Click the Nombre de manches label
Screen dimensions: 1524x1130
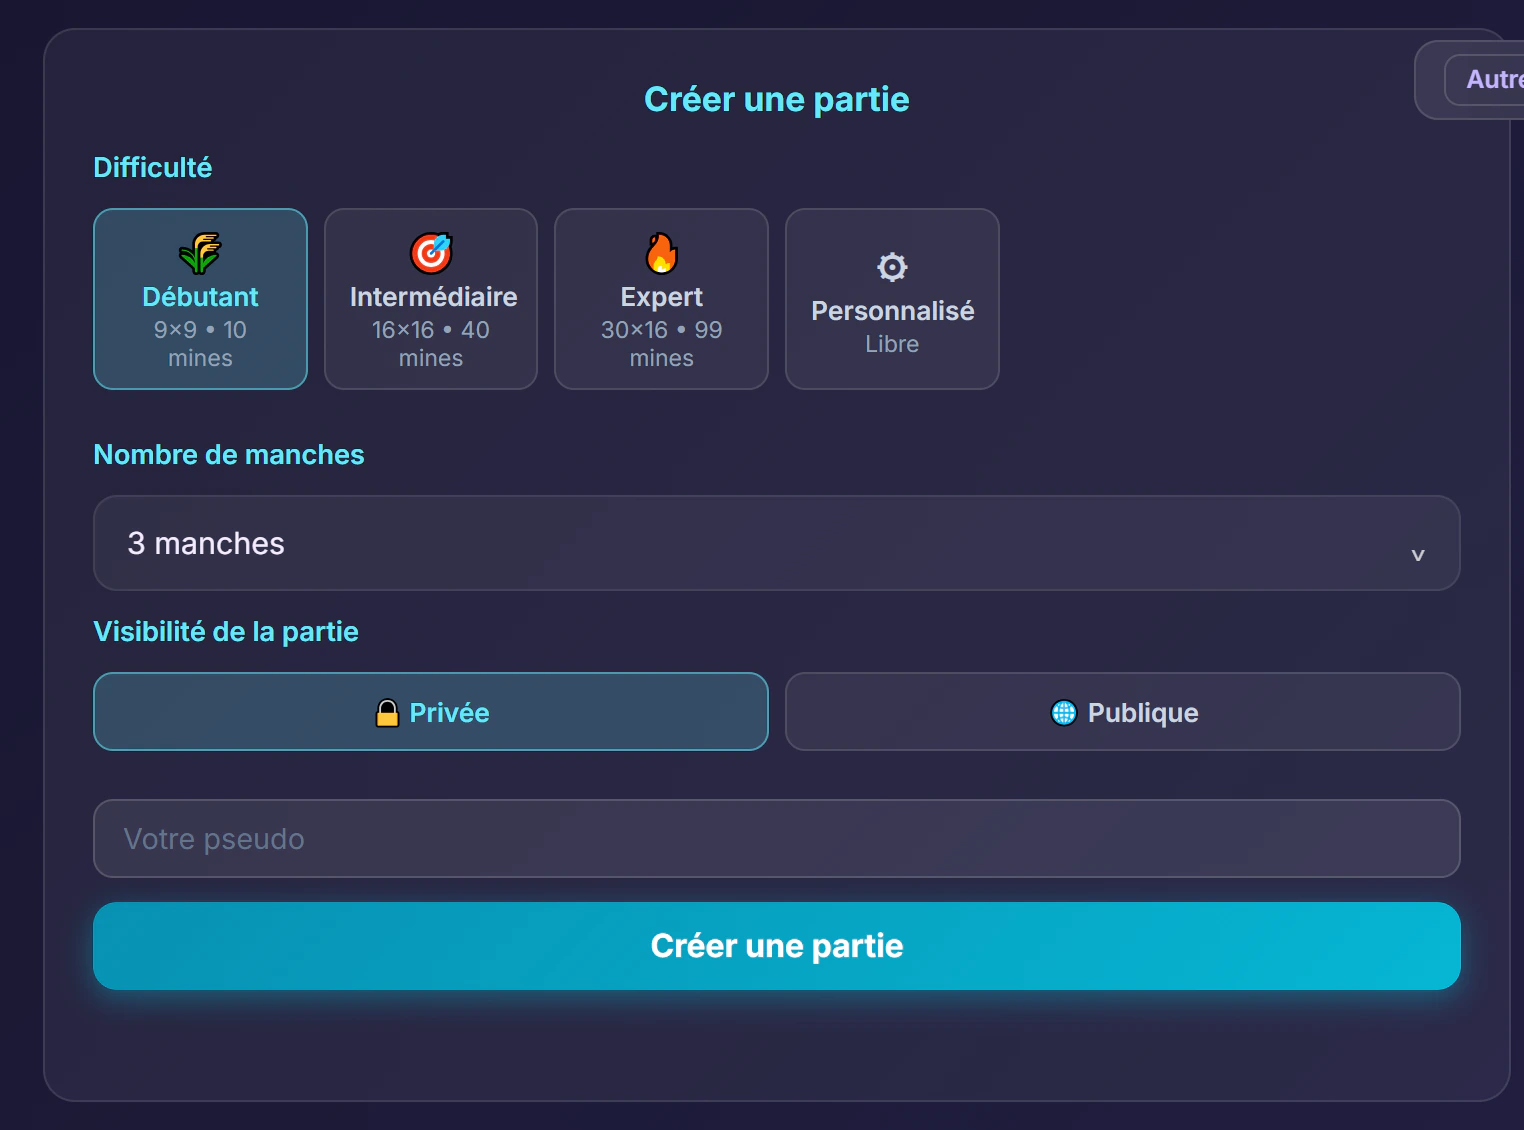click(x=229, y=455)
